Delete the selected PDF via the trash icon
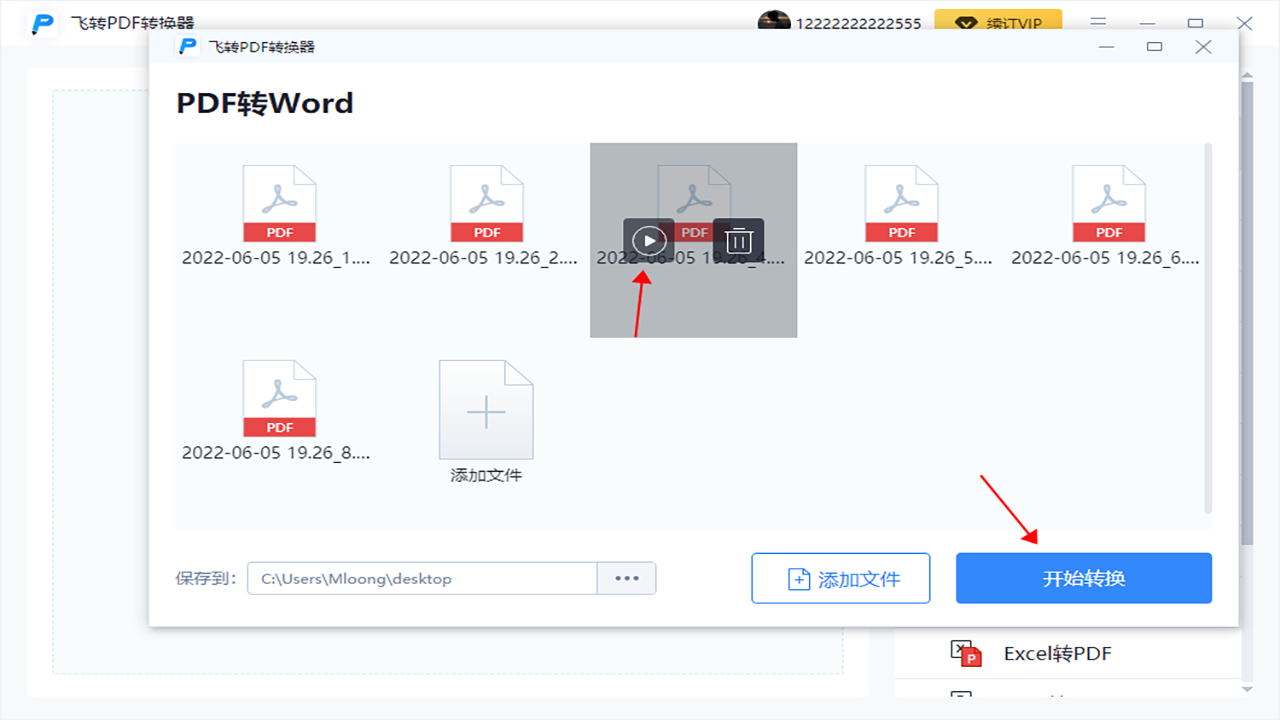The width and height of the screenshot is (1280, 720). click(x=738, y=240)
